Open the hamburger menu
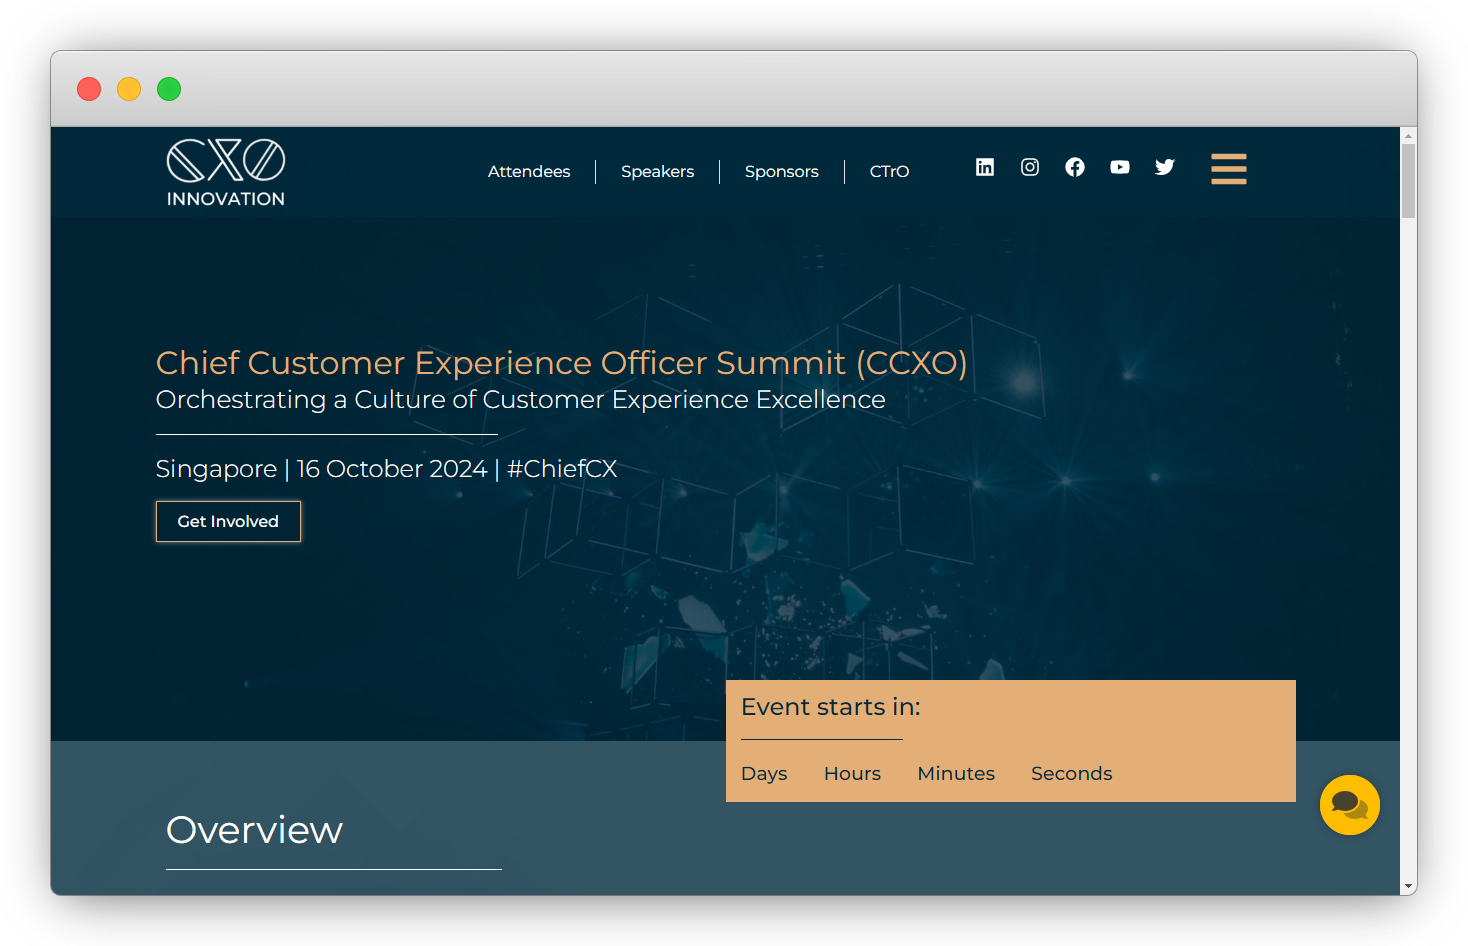The image size is (1468, 946). pos(1229,169)
